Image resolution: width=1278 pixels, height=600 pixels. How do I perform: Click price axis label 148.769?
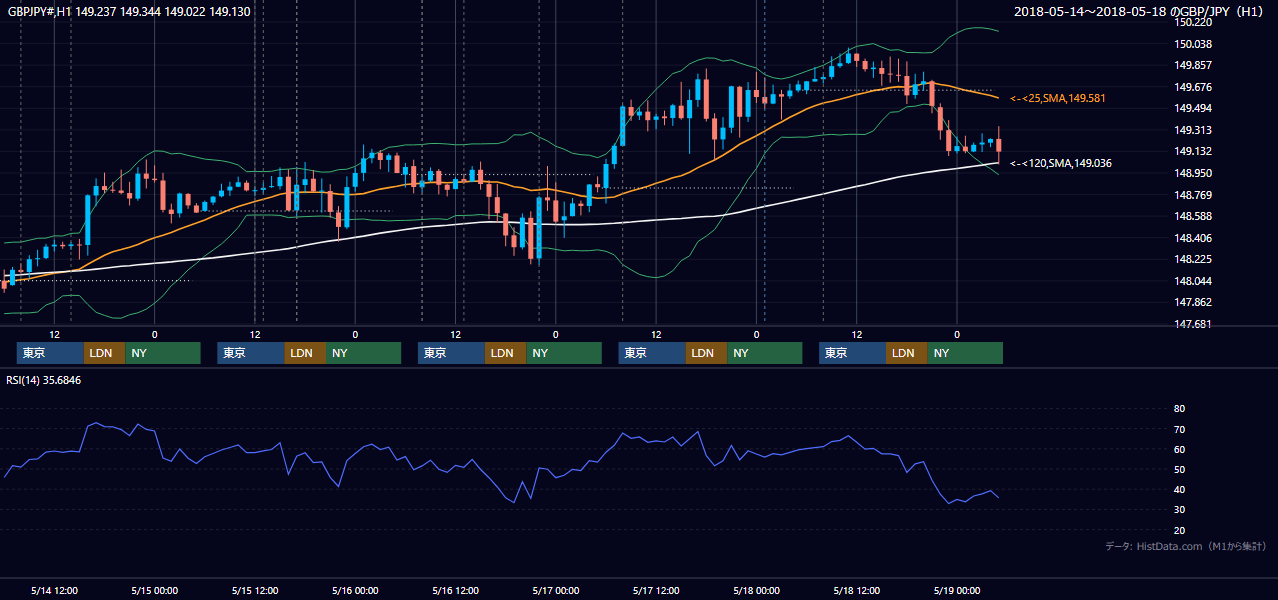[x=1195, y=195]
